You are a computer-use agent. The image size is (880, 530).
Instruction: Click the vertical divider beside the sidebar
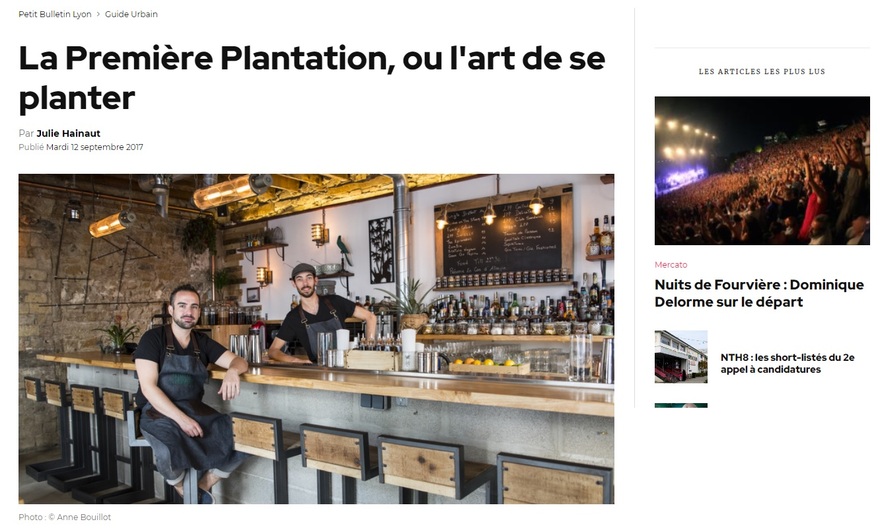635,208
